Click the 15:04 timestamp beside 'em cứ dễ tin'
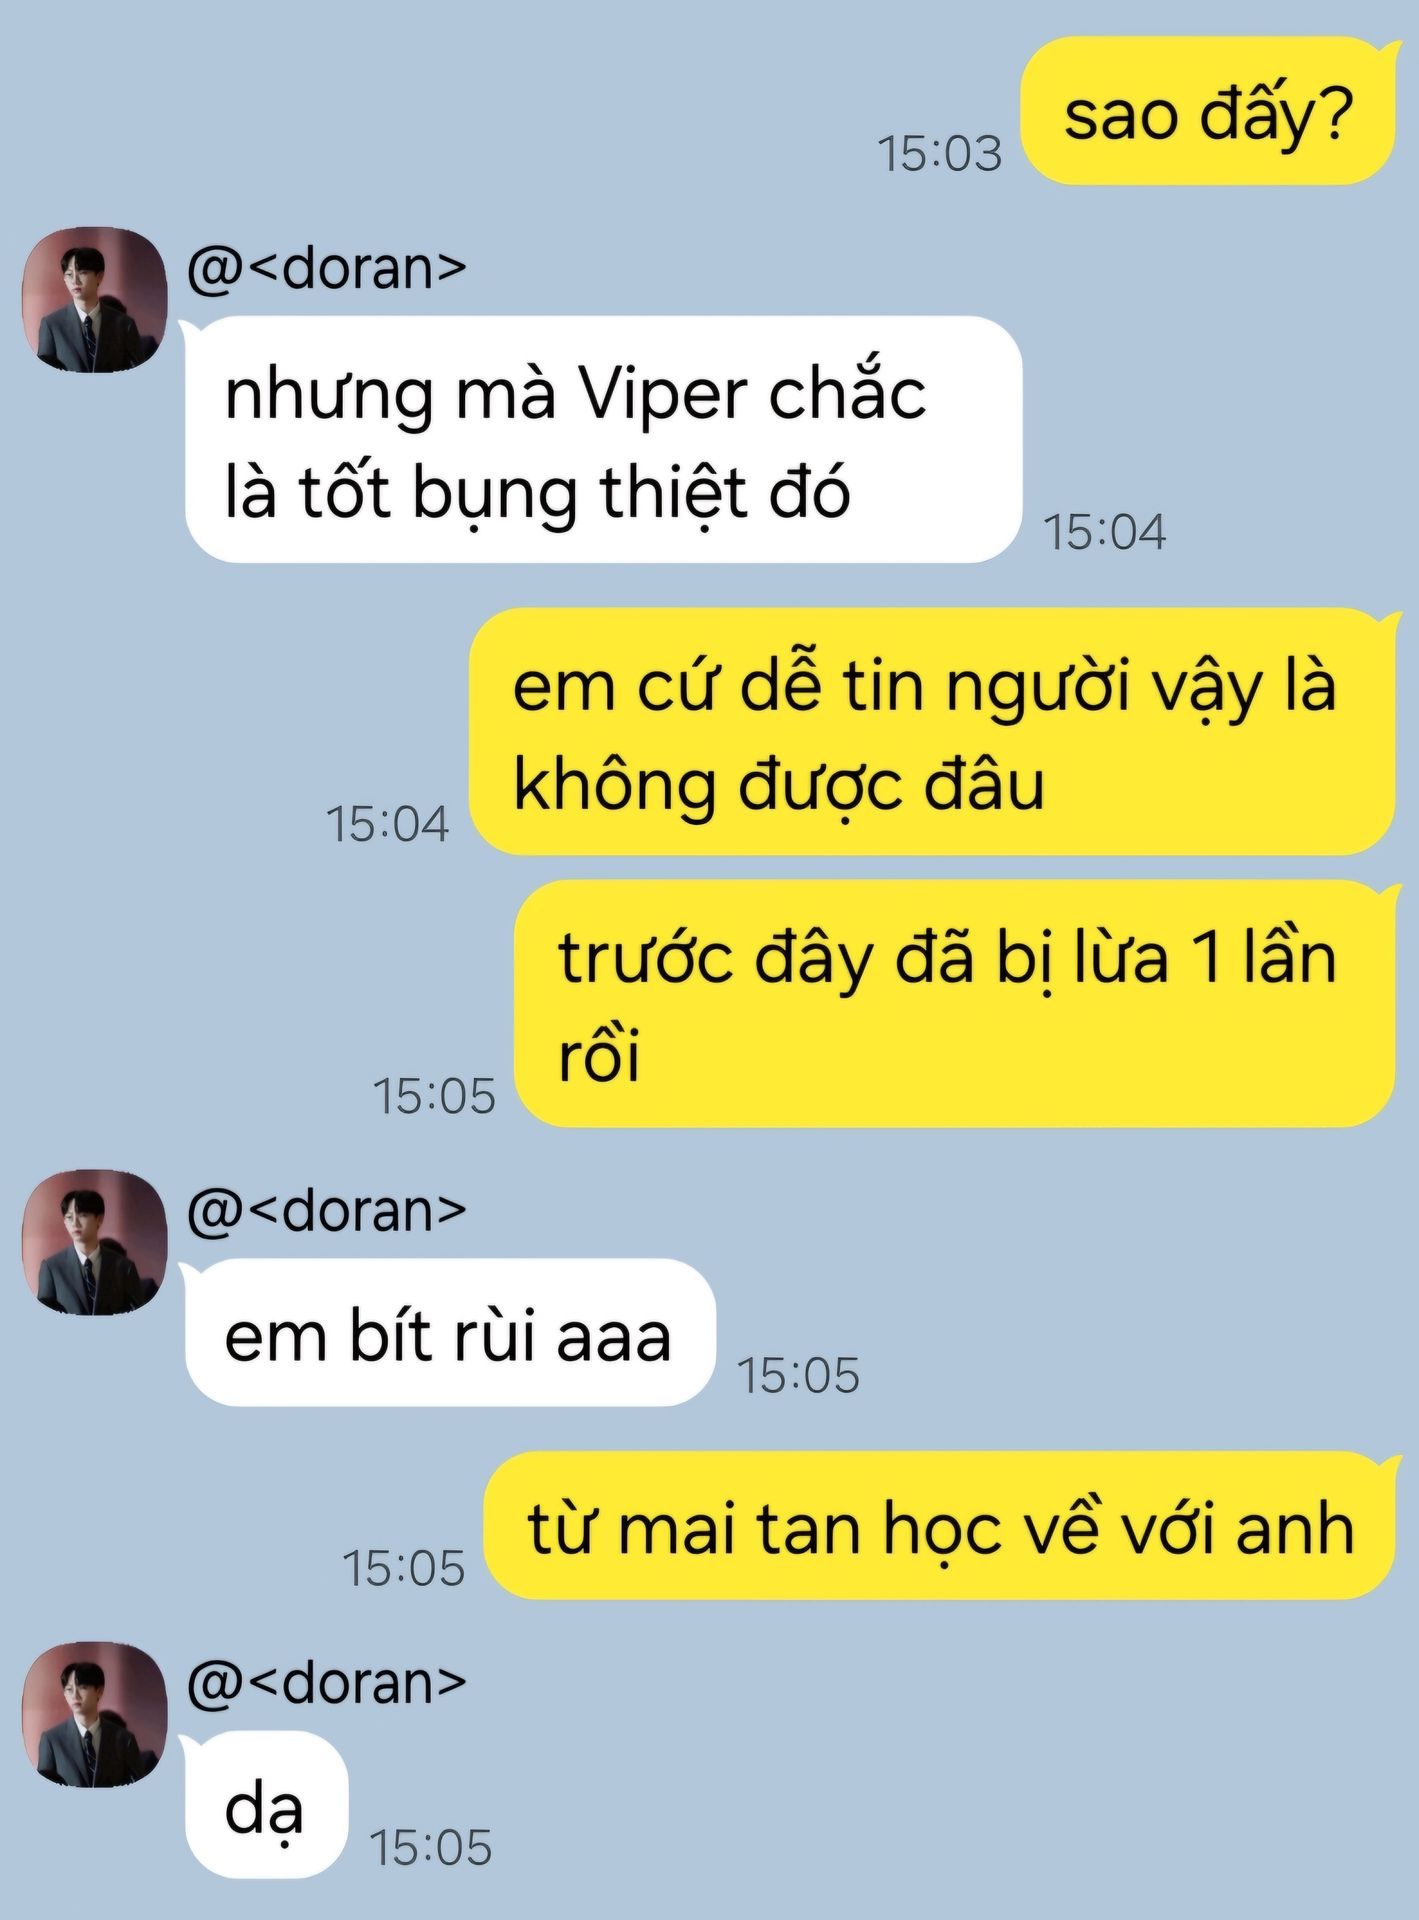 (388, 824)
